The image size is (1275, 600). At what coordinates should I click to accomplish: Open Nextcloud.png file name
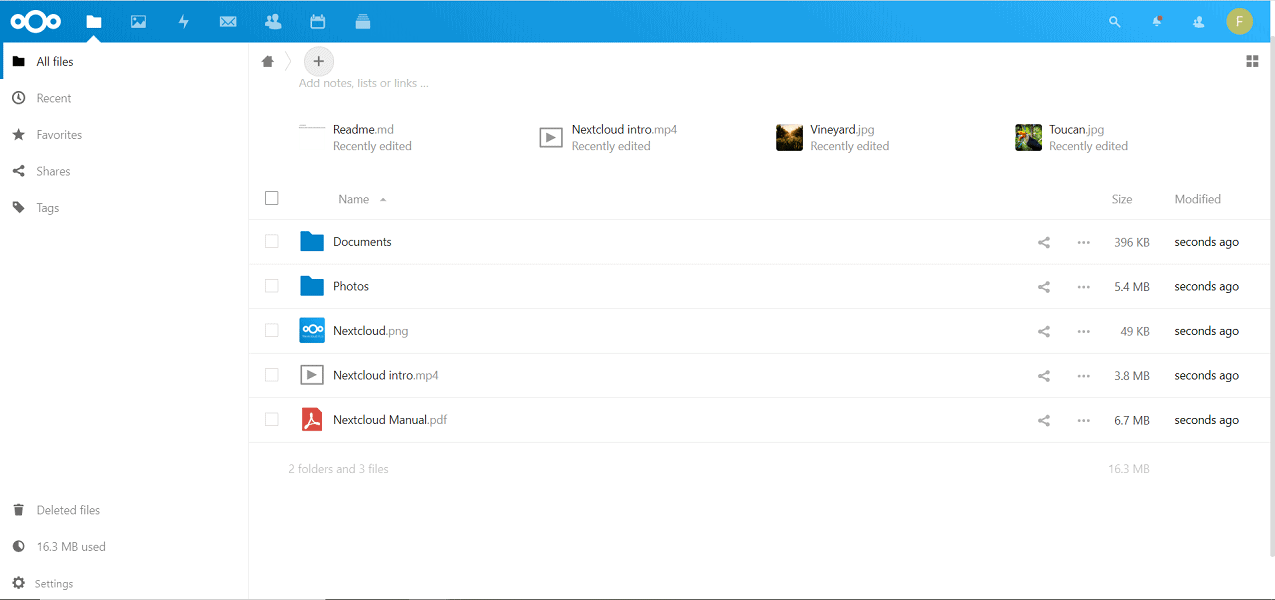[x=370, y=331]
